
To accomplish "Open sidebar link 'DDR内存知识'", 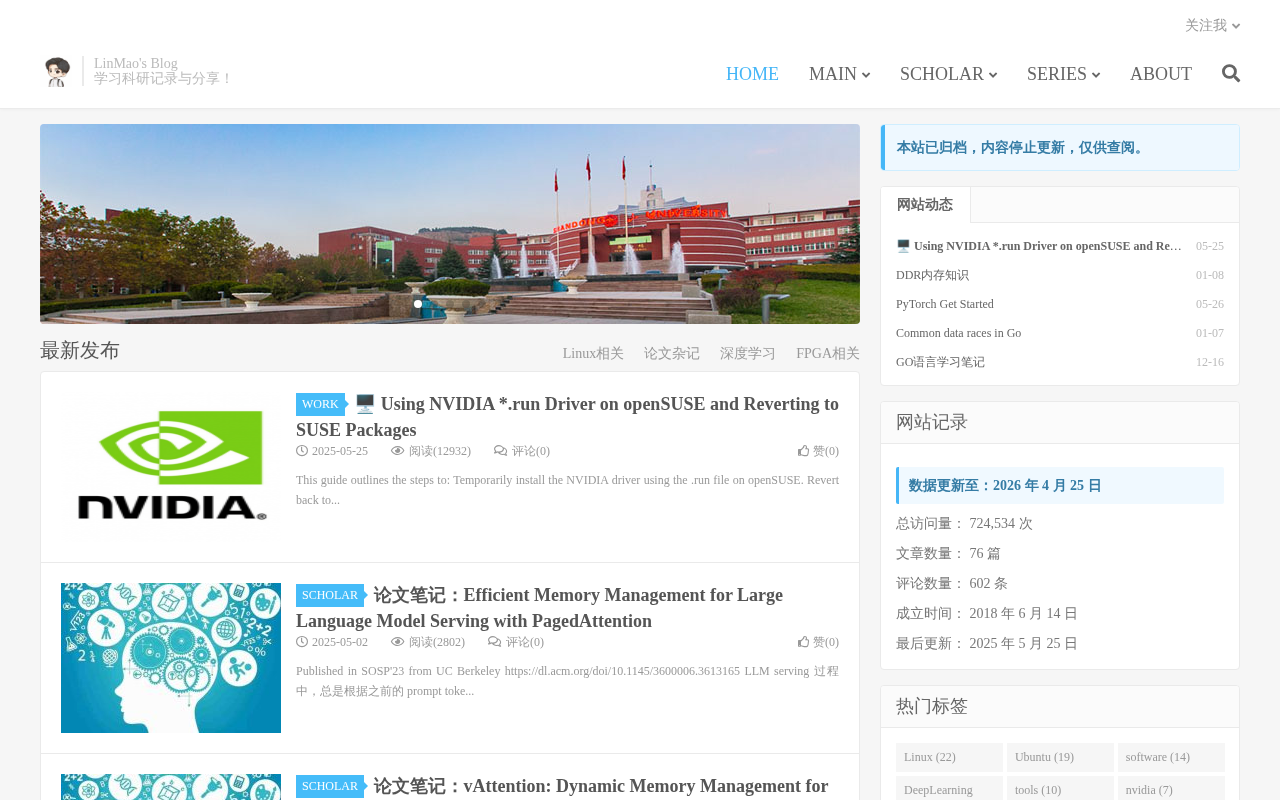I will [x=932, y=275].
